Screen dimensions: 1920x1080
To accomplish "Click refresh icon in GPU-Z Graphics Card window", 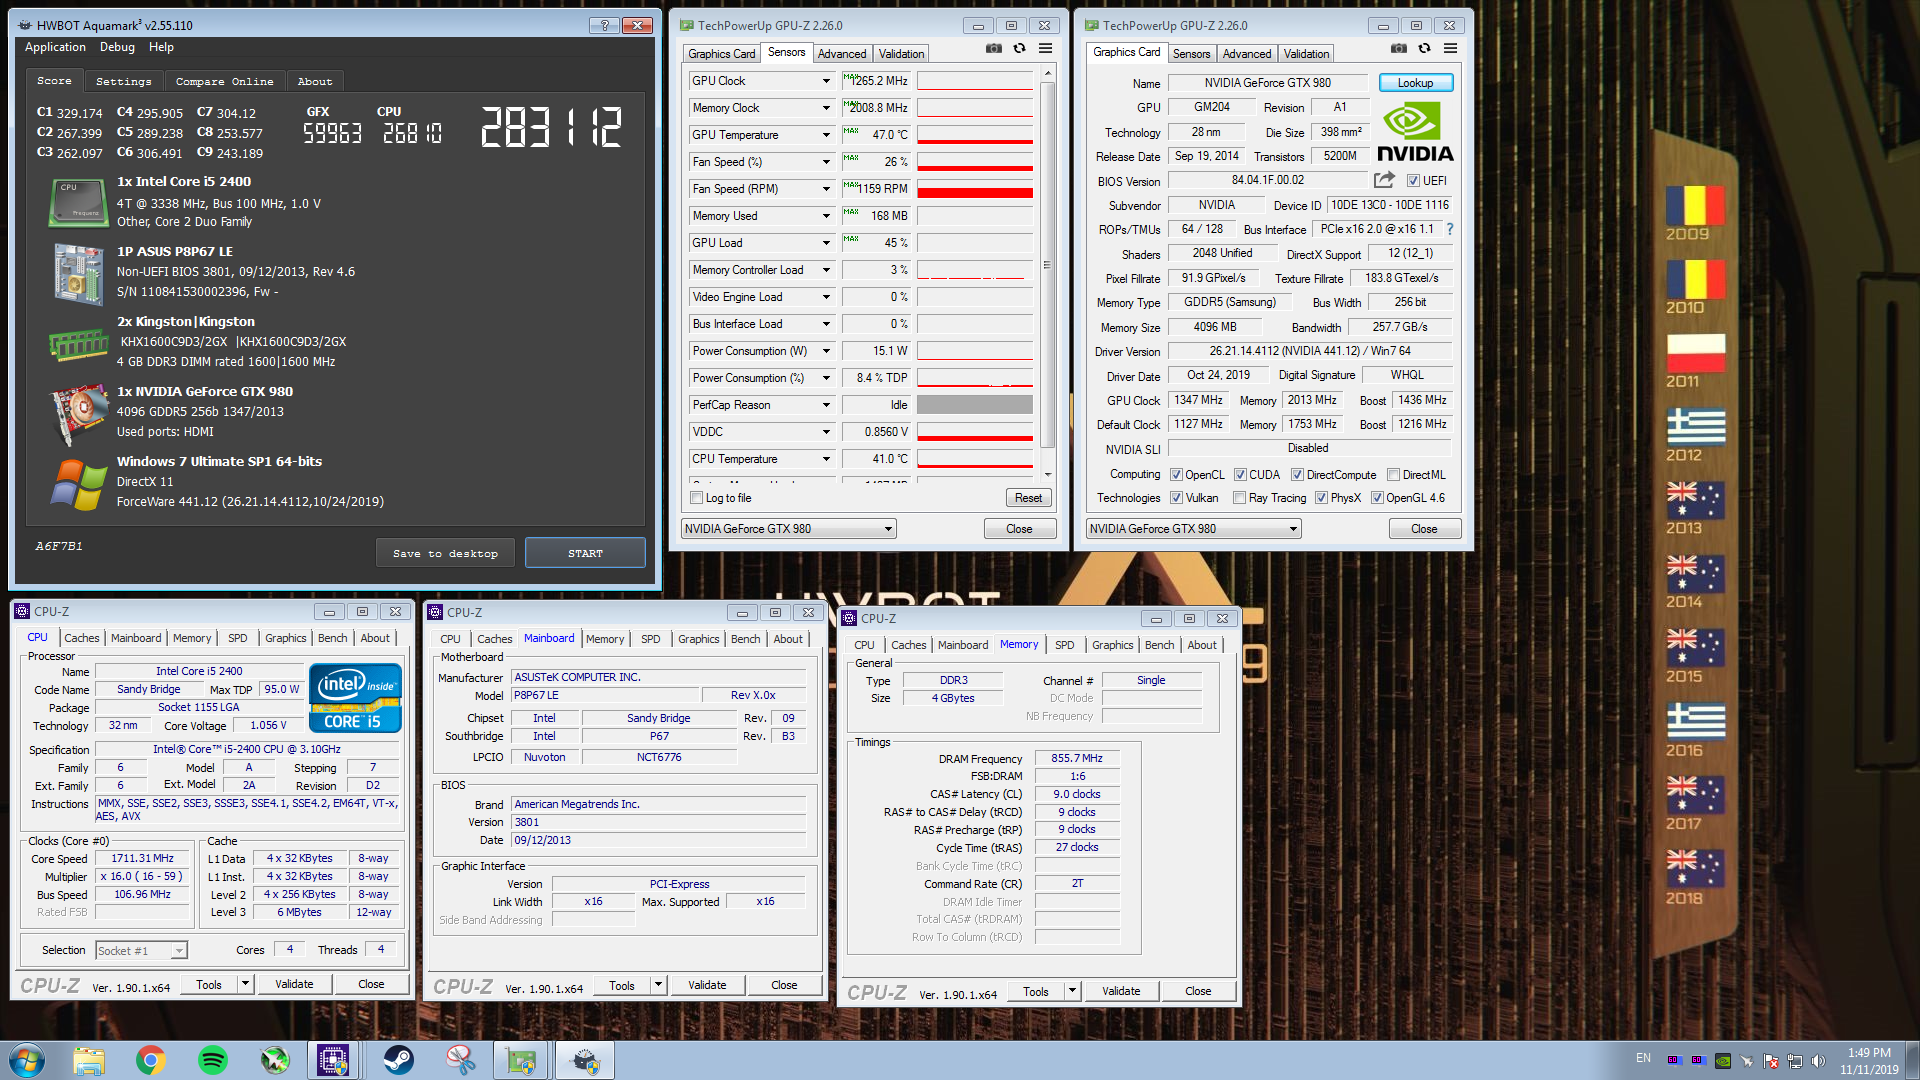I will [1424, 48].
